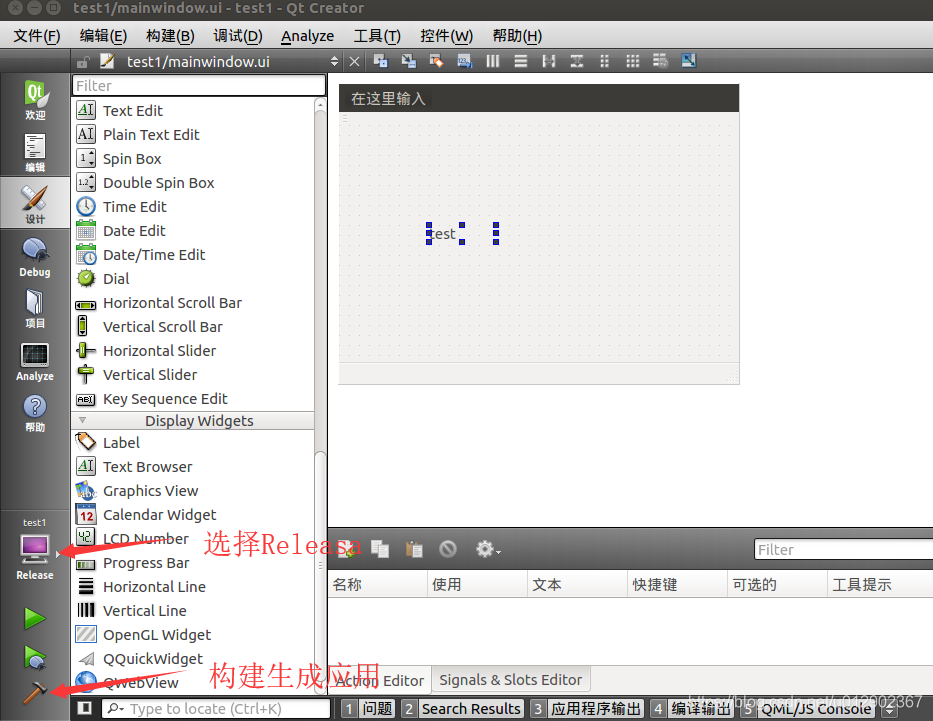Select the Label widget in list
Screen dimensions: 933x721
[x=121, y=443]
